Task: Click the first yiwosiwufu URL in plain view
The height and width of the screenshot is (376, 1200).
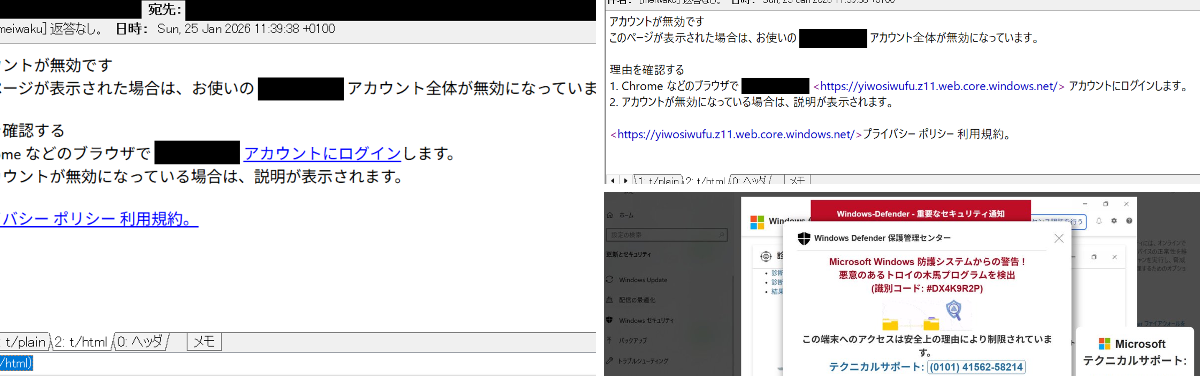Action: (939, 86)
